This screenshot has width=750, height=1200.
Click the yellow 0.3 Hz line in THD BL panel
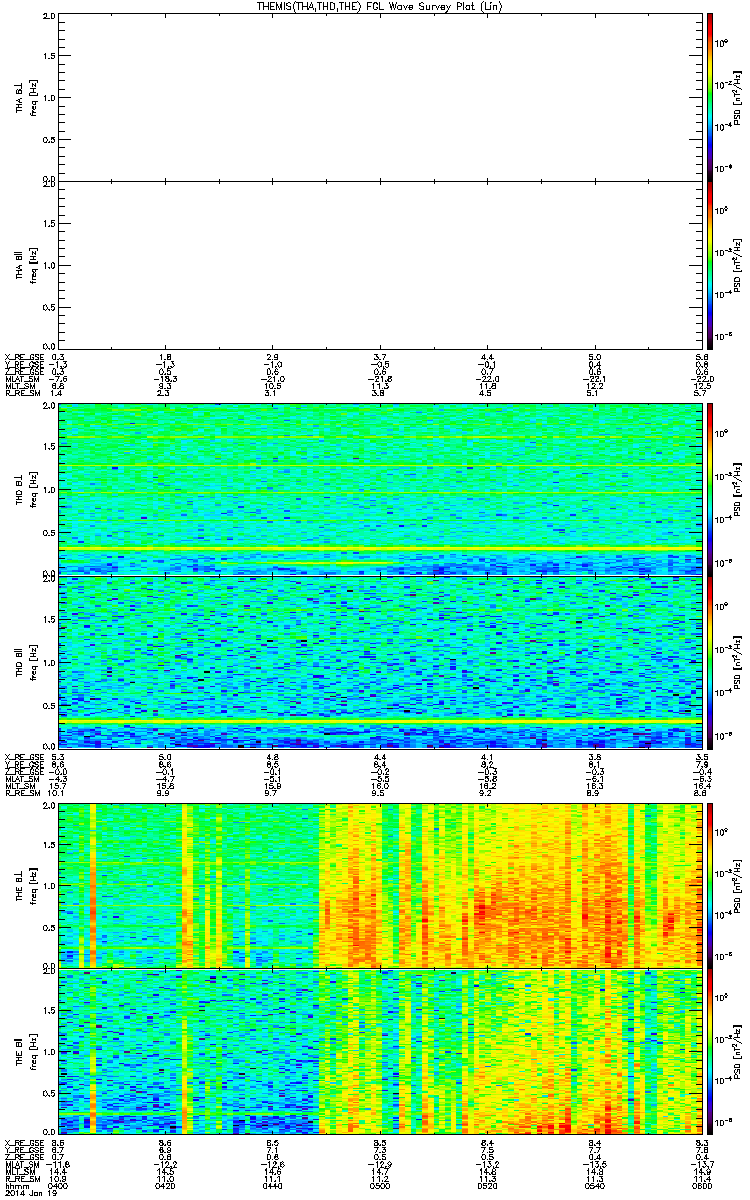380,549
